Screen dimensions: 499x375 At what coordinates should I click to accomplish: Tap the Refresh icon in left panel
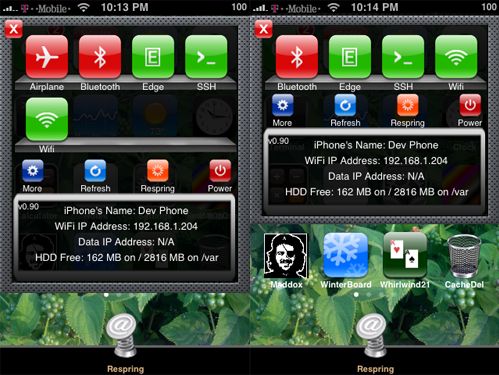[x=95, y=171]
